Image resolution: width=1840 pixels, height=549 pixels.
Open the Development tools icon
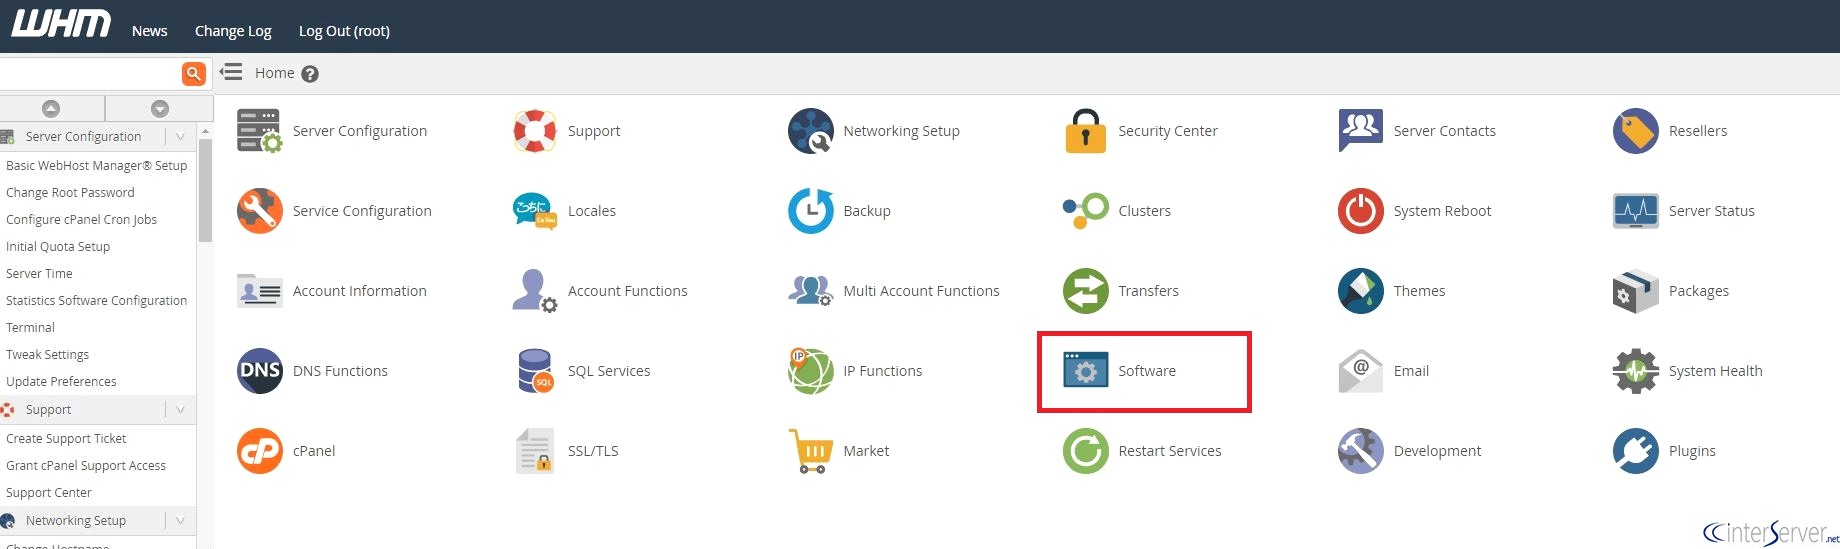[1360, 451]
